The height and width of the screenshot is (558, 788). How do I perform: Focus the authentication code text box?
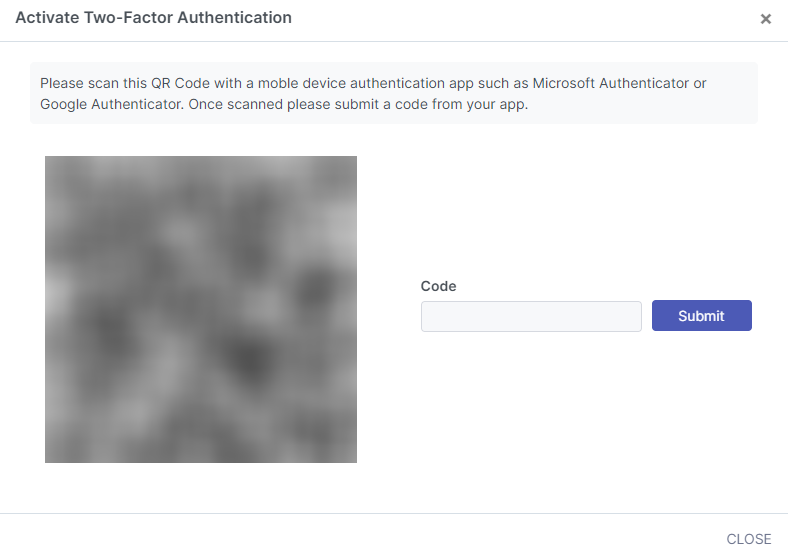click(531, 316)
